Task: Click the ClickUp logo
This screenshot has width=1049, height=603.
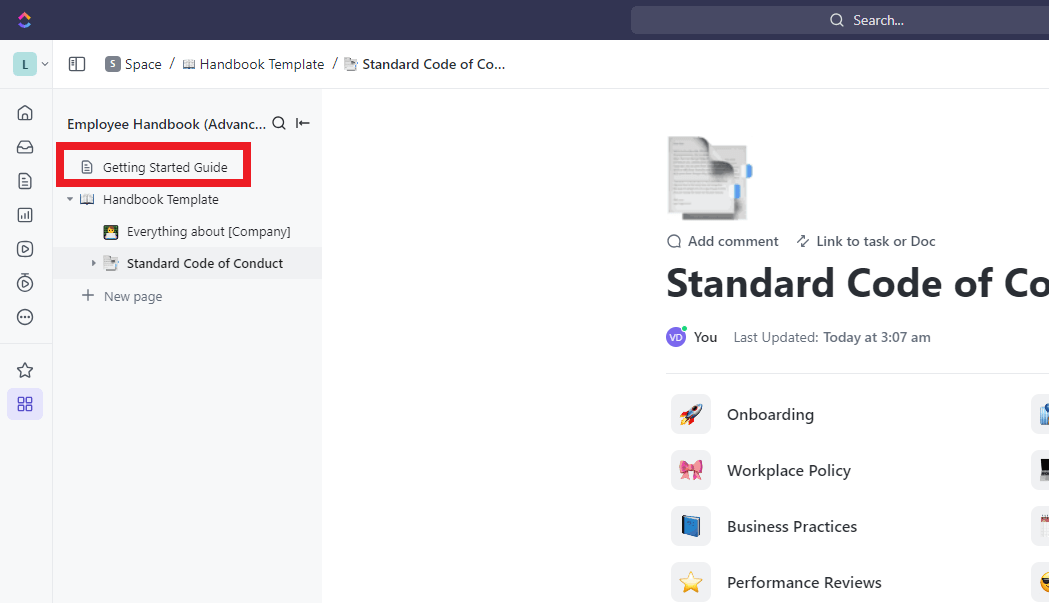Action: (25, 20)
